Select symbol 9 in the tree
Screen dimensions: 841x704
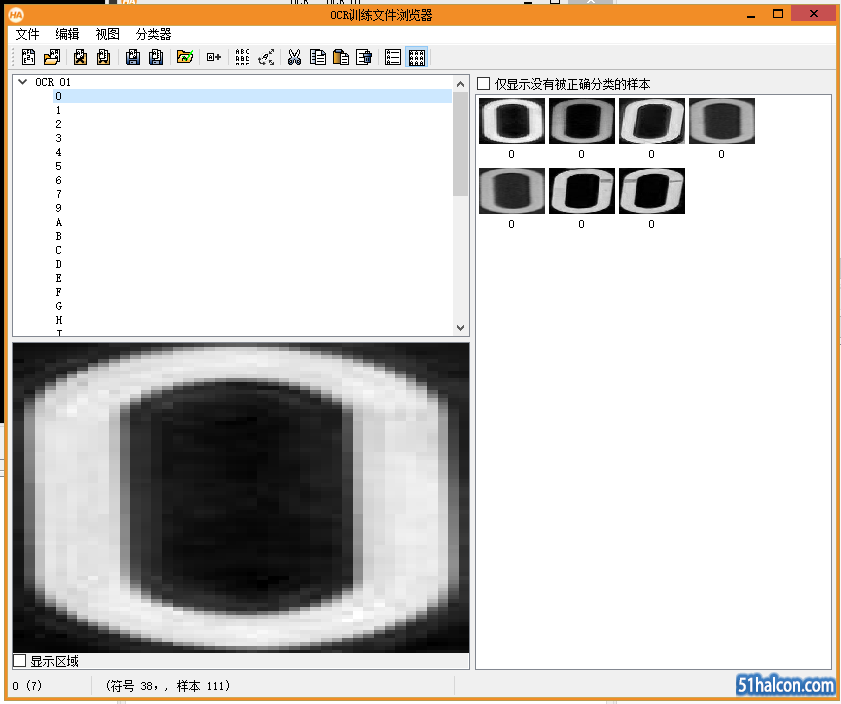tap(58, 208)
